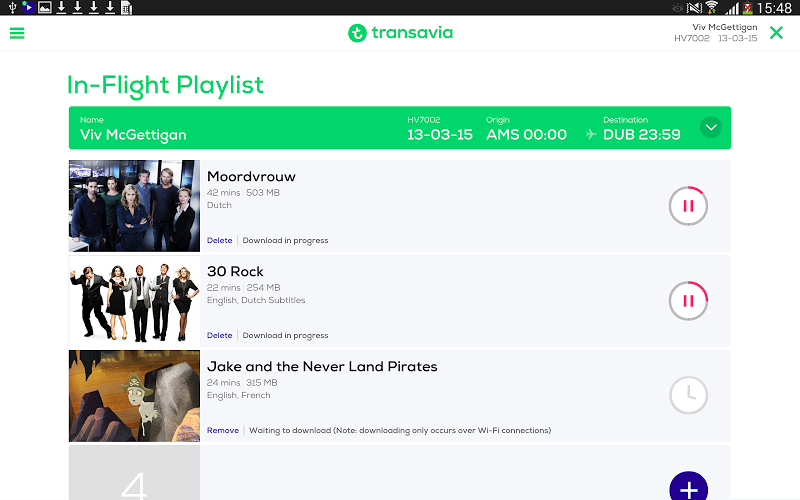The width and height of the screenshot is (800, 500).
Task: Tap the first download notification icon
Action: coord(61,8)
